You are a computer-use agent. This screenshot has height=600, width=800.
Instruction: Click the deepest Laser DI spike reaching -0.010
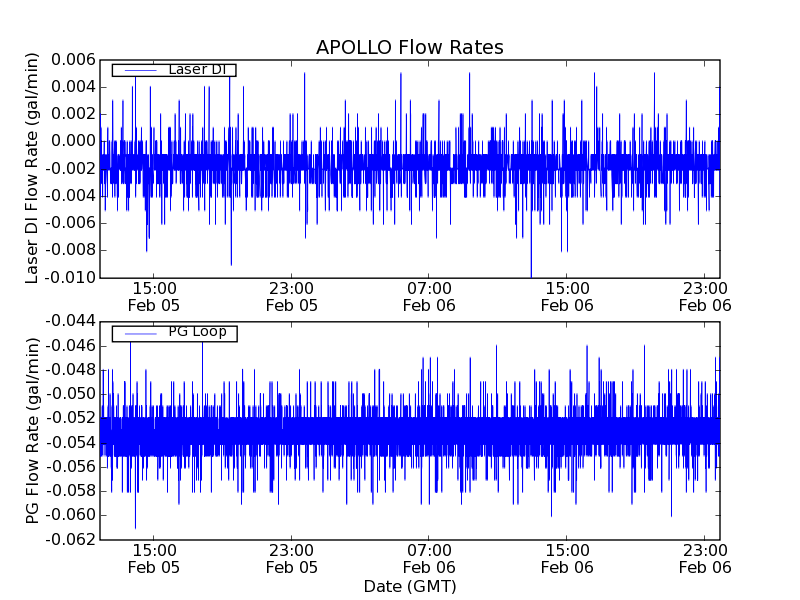pyautogui.click(x=531, y=272)
